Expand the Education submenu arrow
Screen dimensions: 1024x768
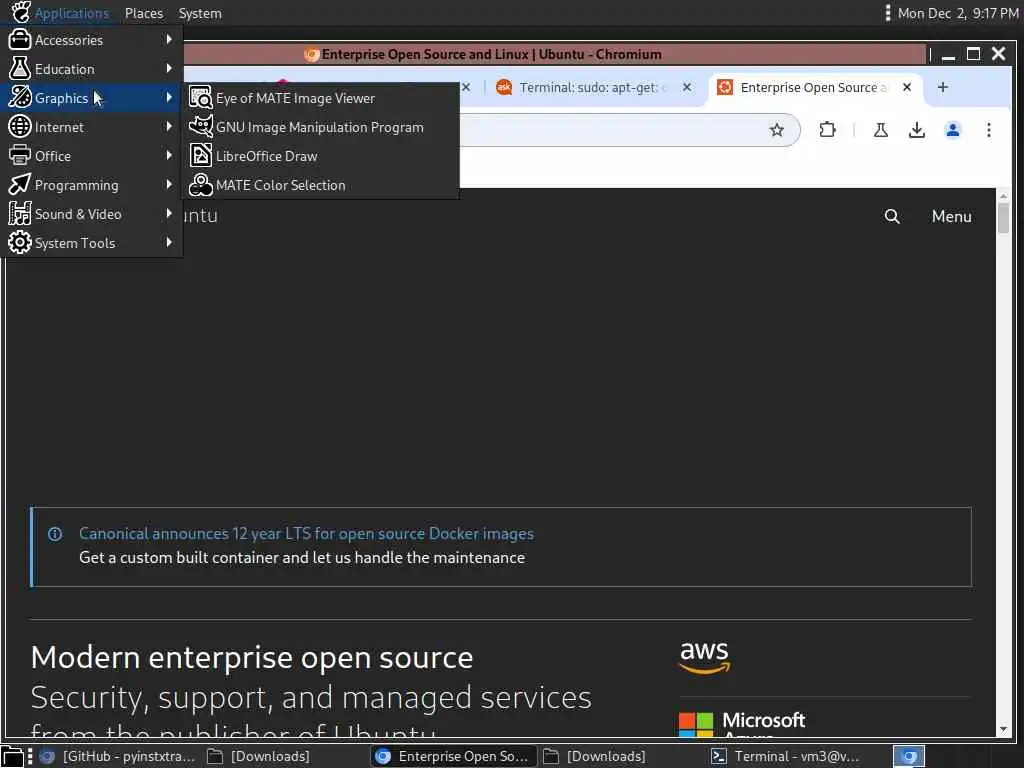(x=169, y=68)
